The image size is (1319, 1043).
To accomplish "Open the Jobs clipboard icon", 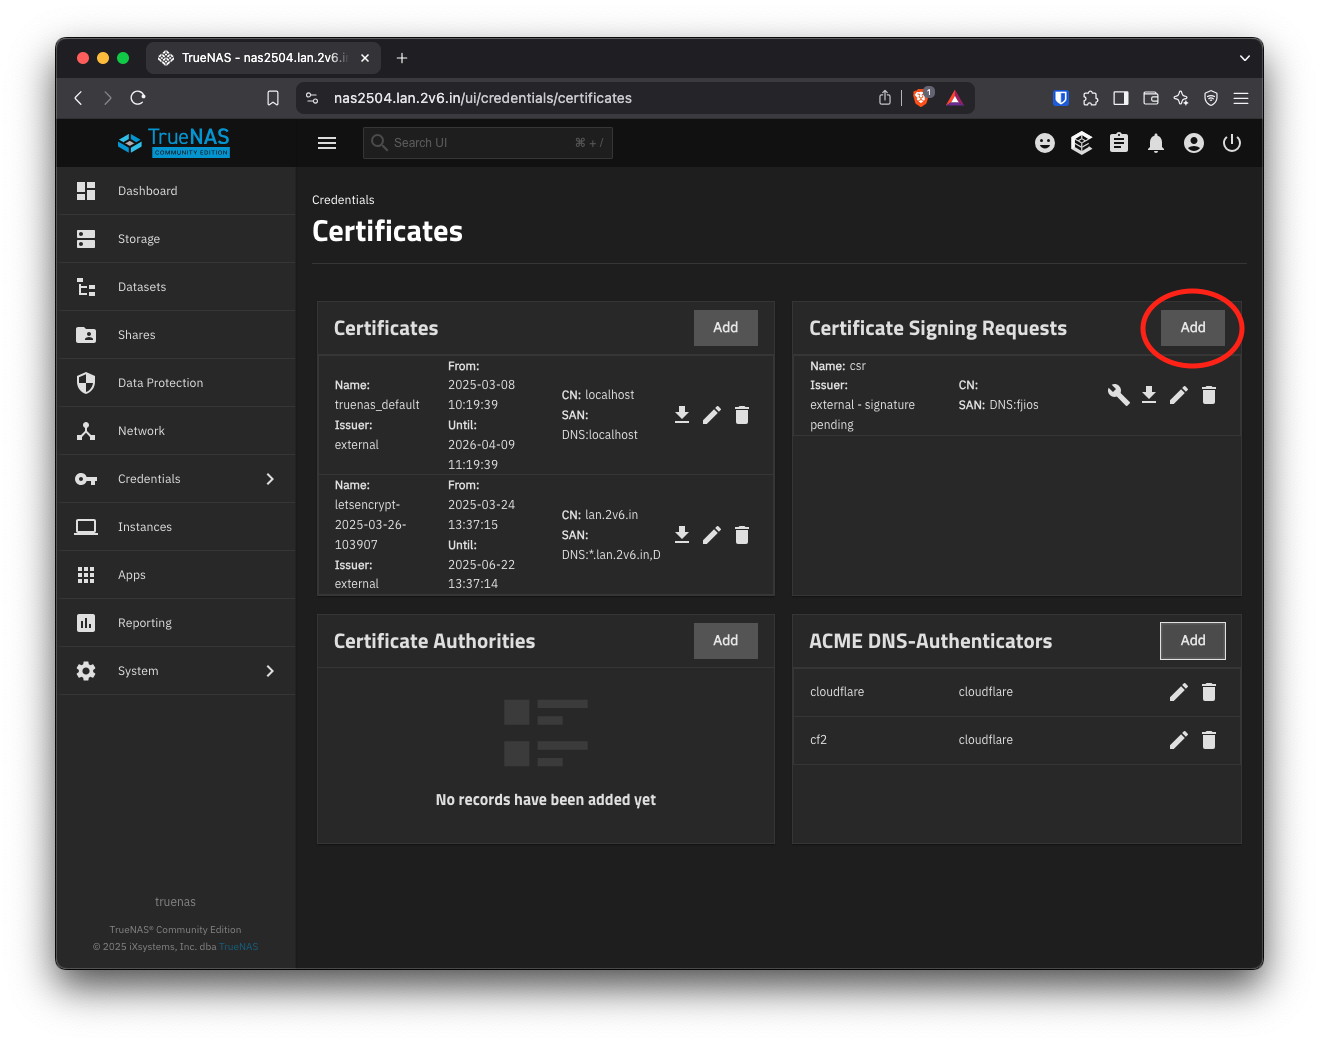I will click(x=1119, y=143).
